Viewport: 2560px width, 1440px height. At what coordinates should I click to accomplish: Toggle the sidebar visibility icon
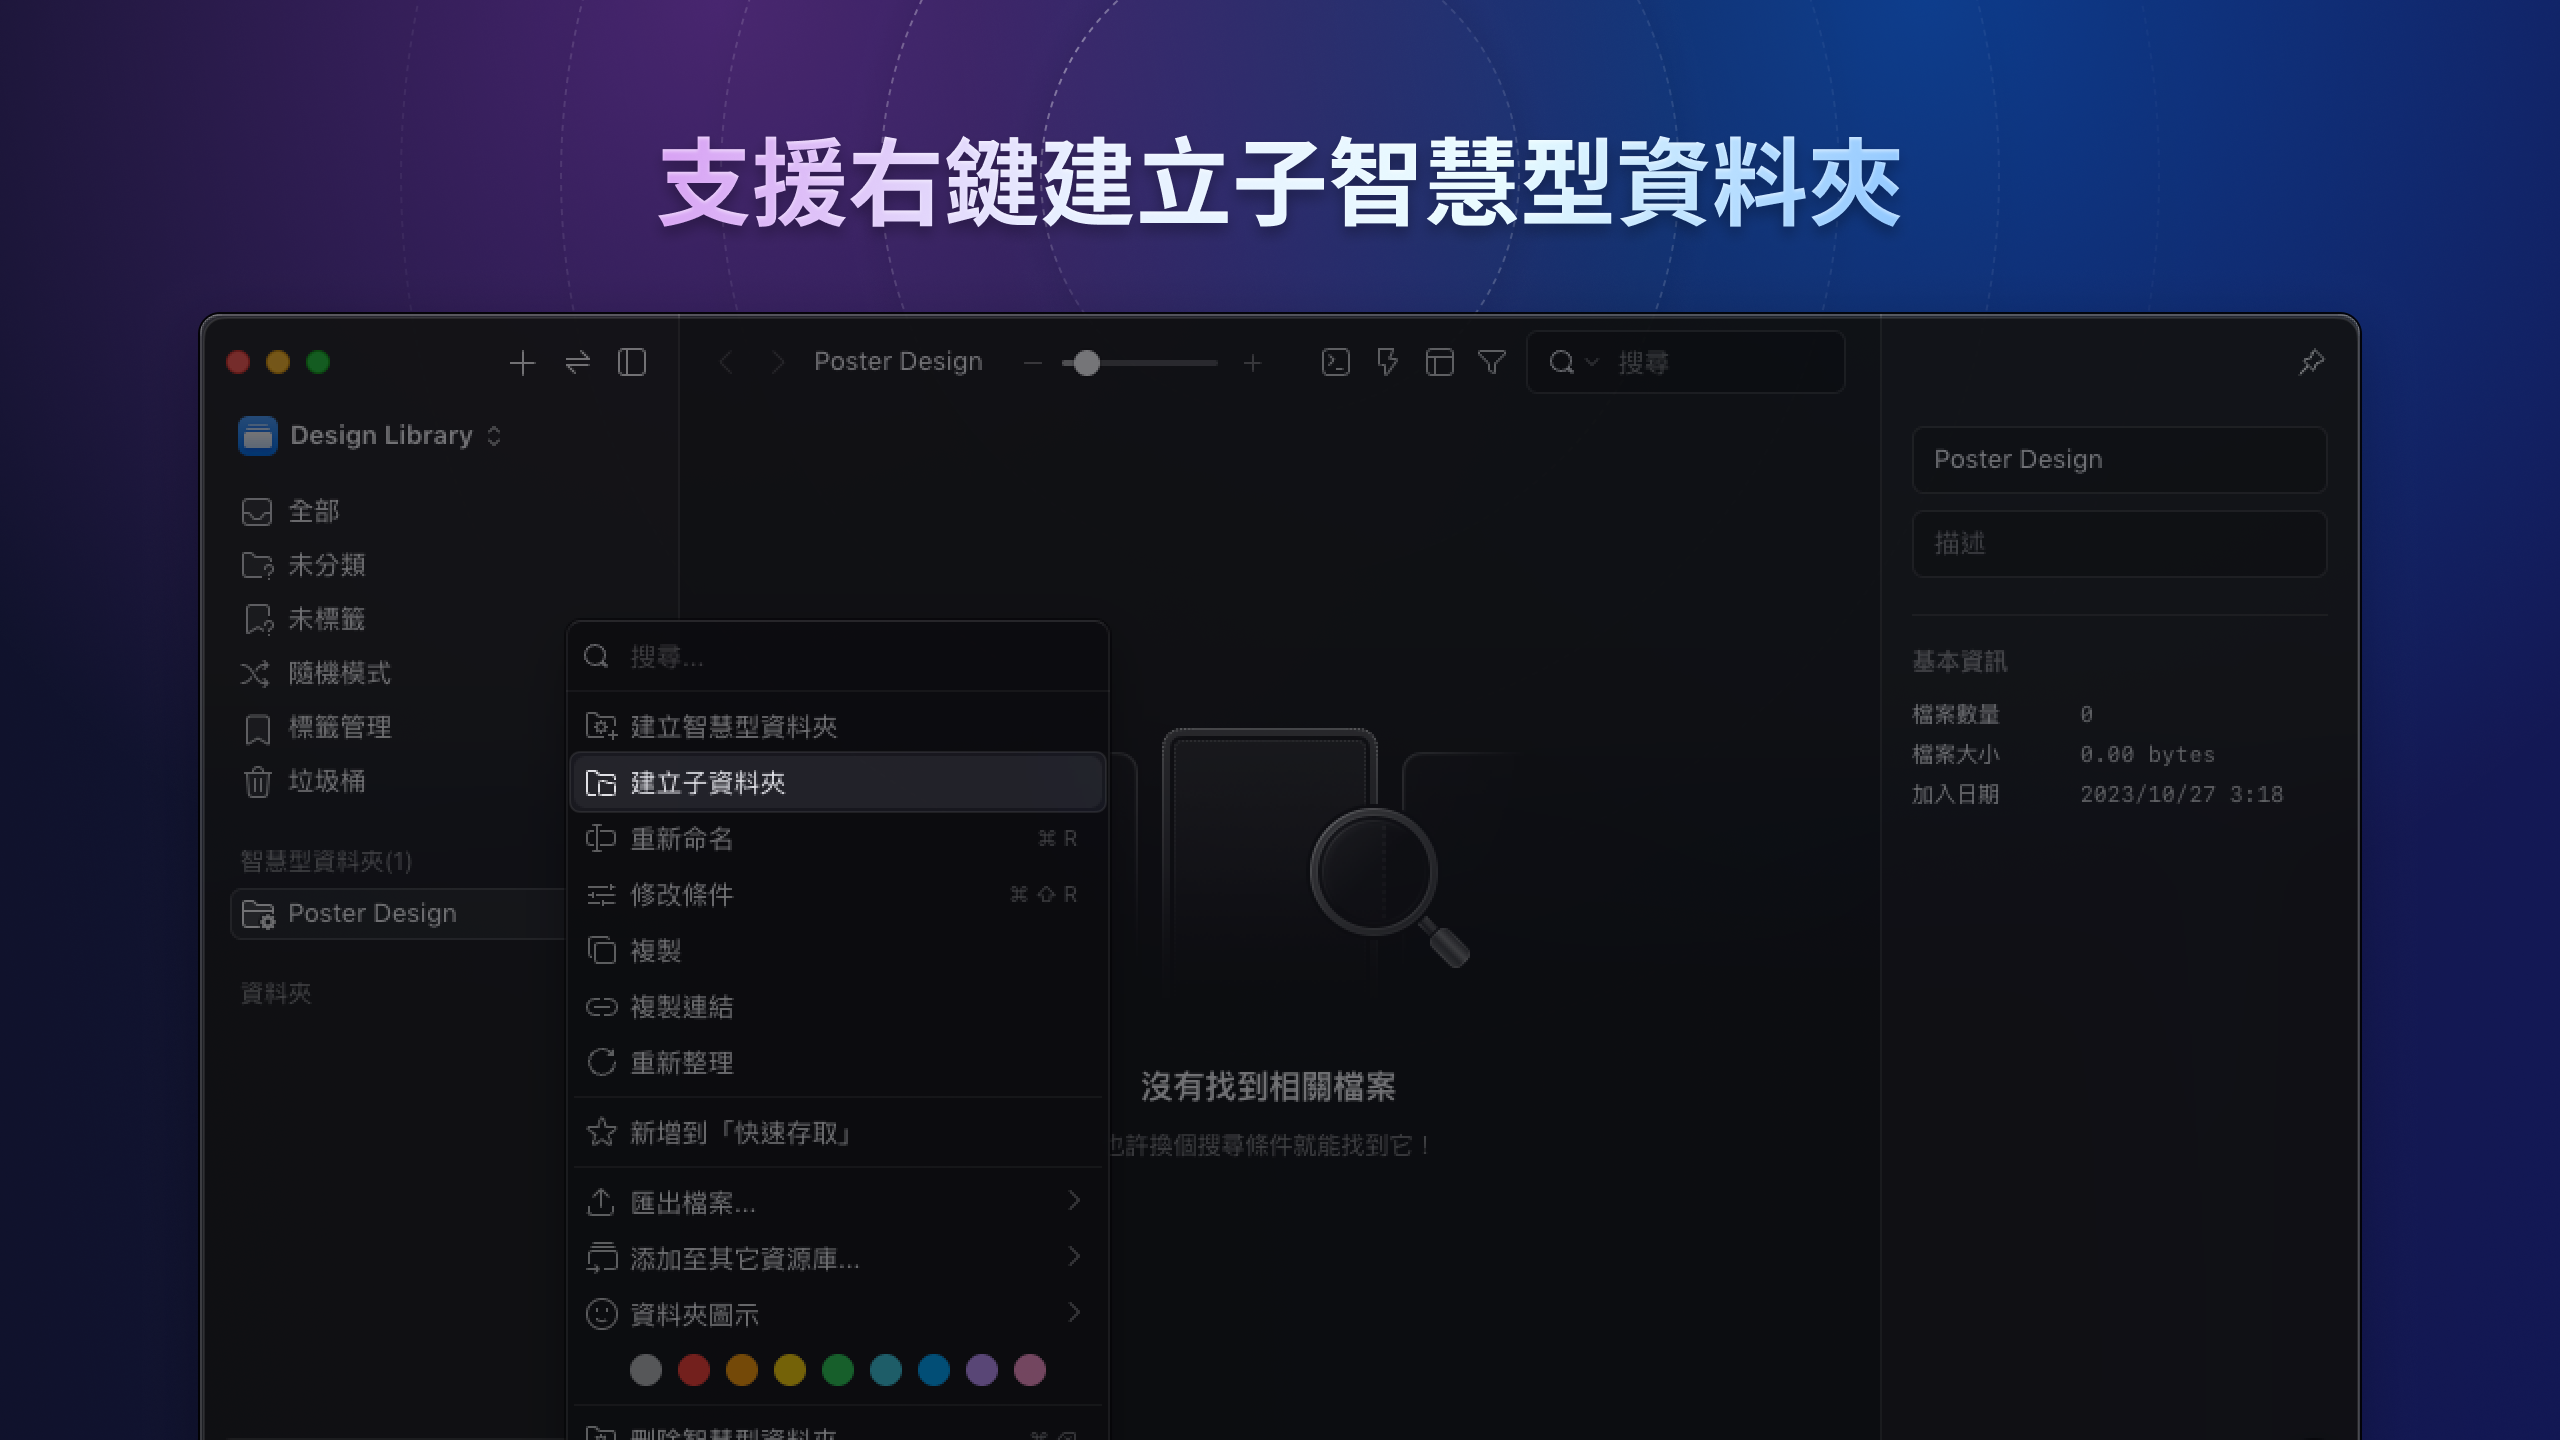click(633, 362)
